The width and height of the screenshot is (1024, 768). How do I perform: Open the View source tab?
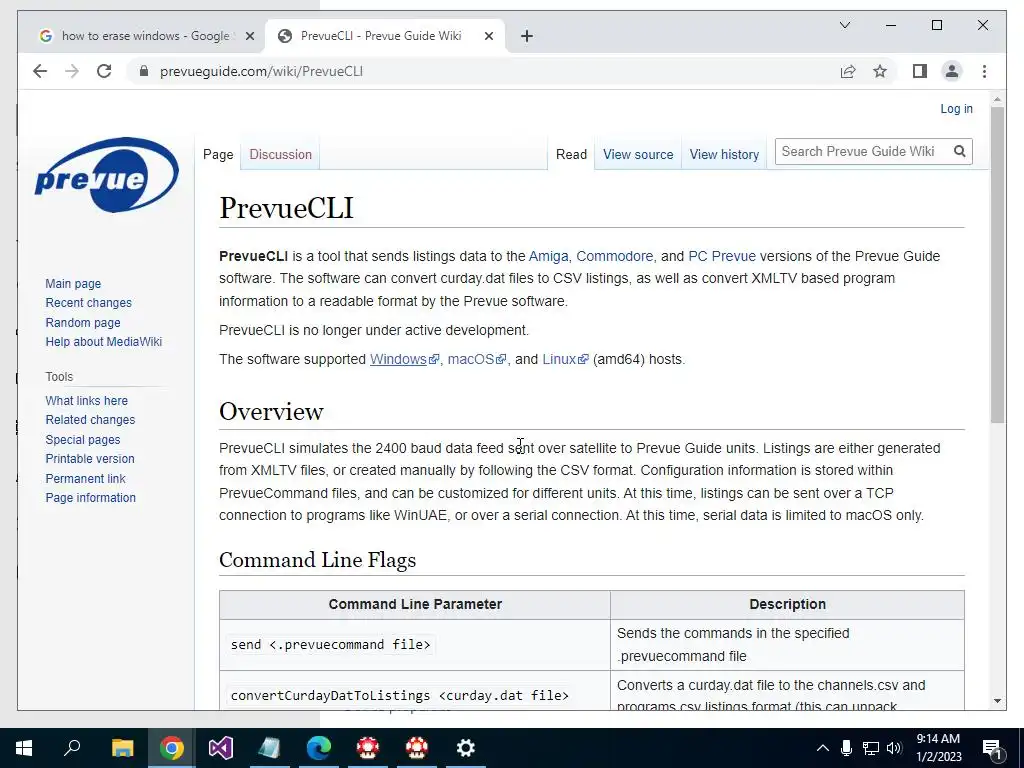pyautogui.click(x=638, y=155)
